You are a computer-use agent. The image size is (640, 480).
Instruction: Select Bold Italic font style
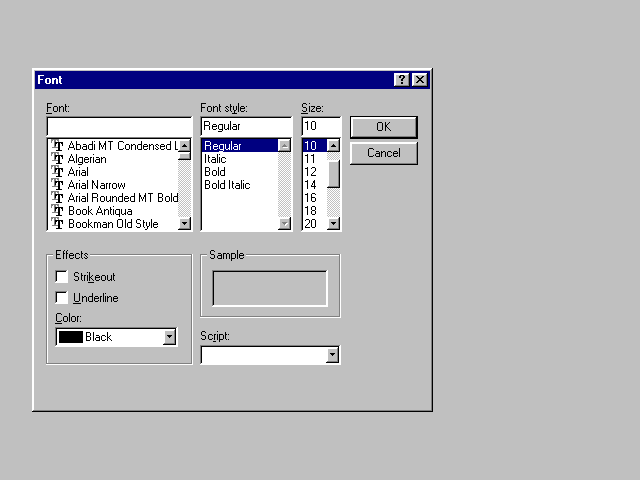tap(227, 185)
